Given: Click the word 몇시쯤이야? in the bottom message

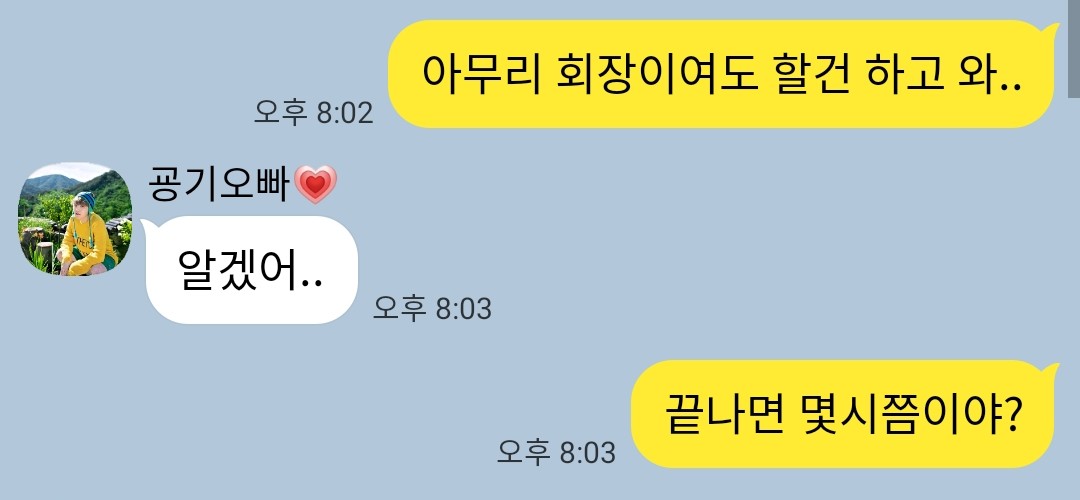Looking at the screenshot, I should [x=911, y=414].
